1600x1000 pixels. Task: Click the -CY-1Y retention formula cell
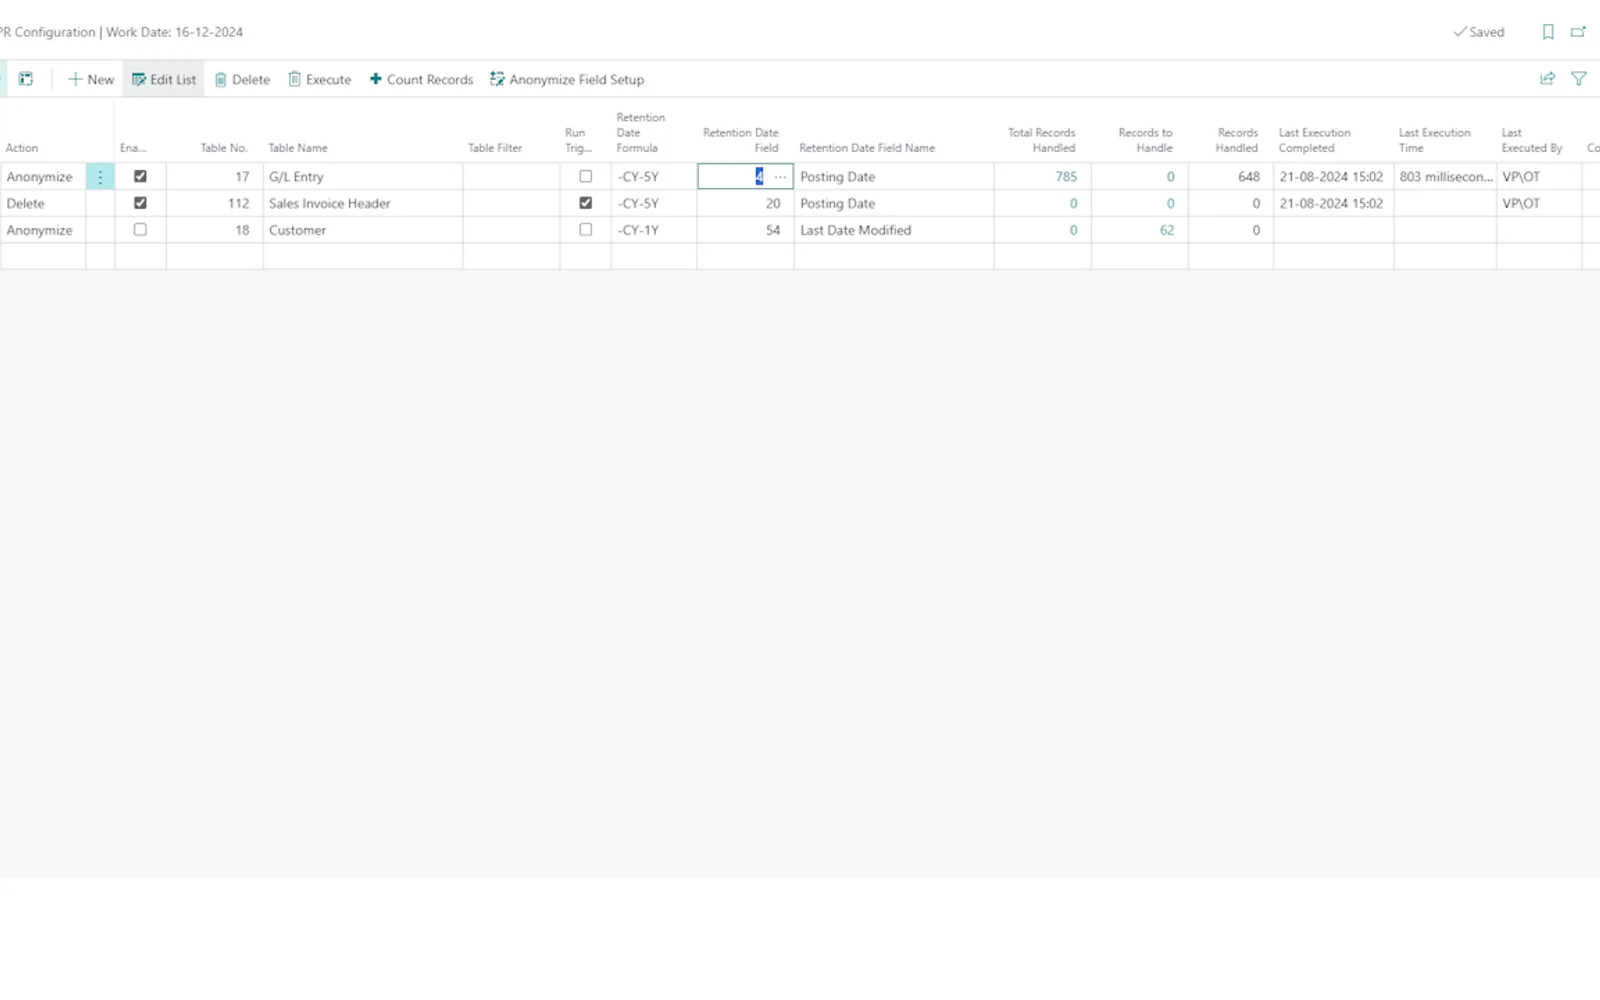click(x=654, y=230)
